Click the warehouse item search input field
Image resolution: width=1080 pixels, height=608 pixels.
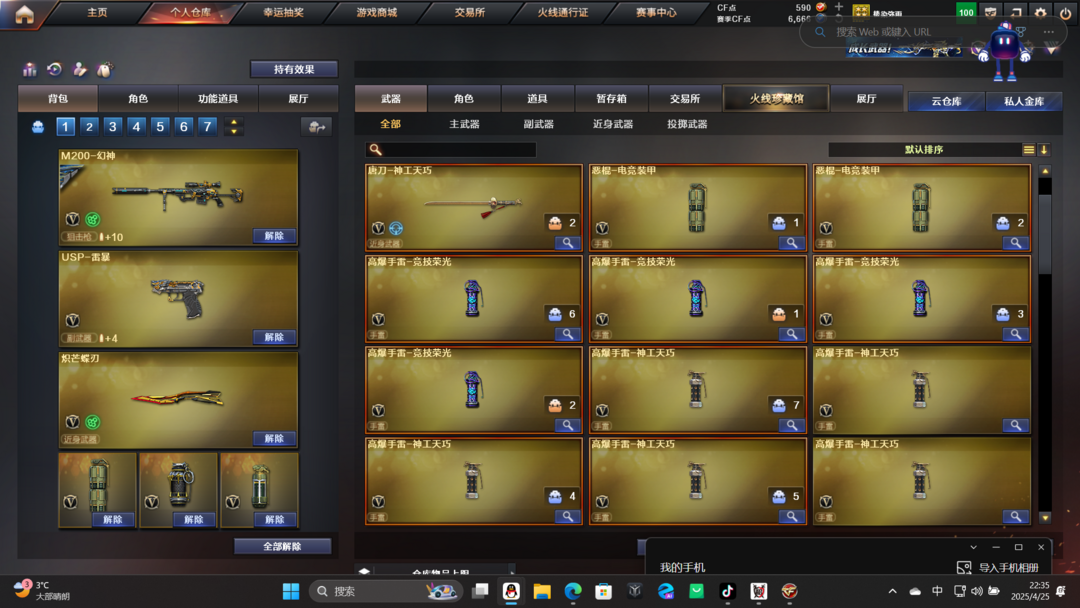(x=450, y=149)
